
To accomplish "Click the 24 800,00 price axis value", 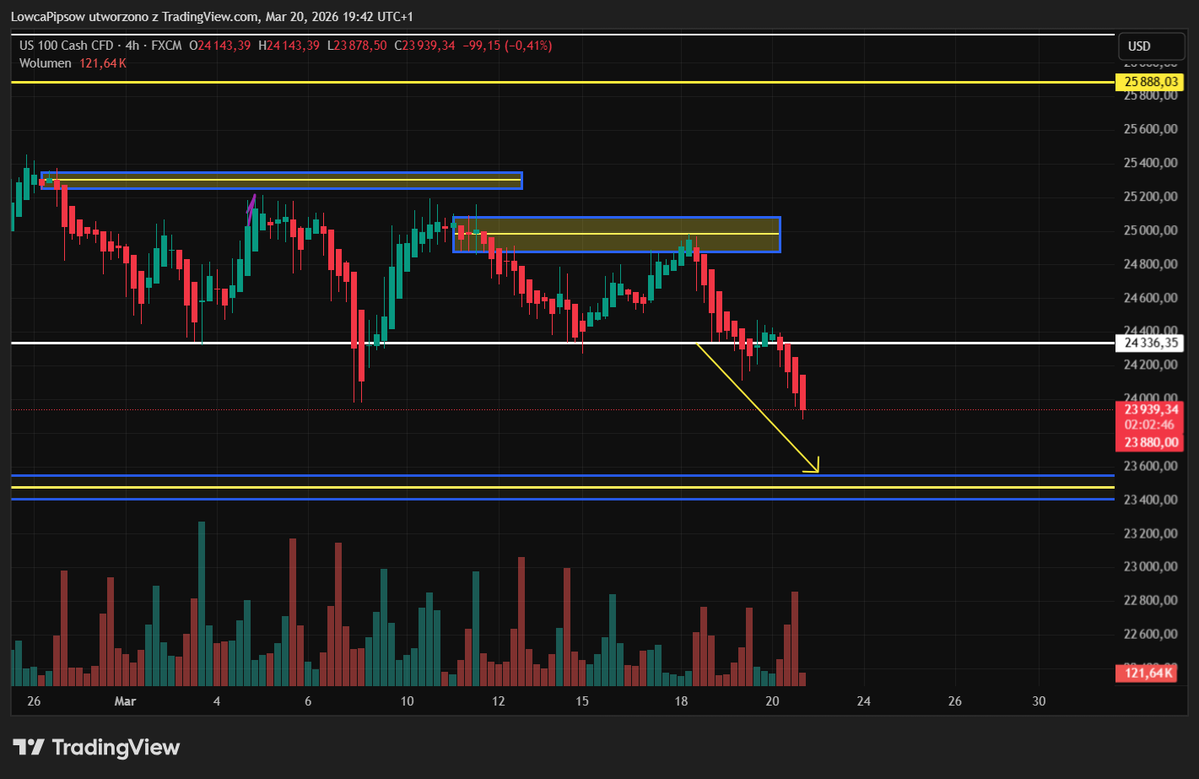I will (x=1150, y=264).
